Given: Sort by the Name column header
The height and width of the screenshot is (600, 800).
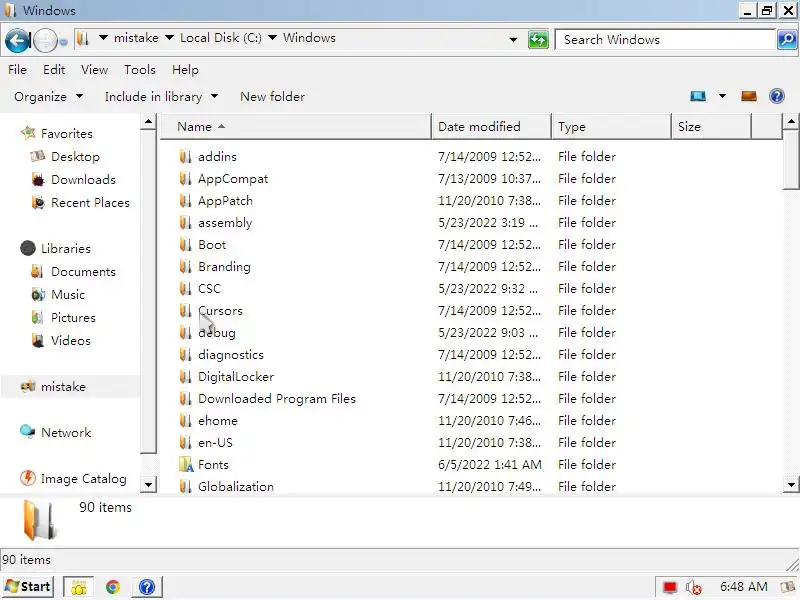Looking at the screenshot, I should (296, 127).
